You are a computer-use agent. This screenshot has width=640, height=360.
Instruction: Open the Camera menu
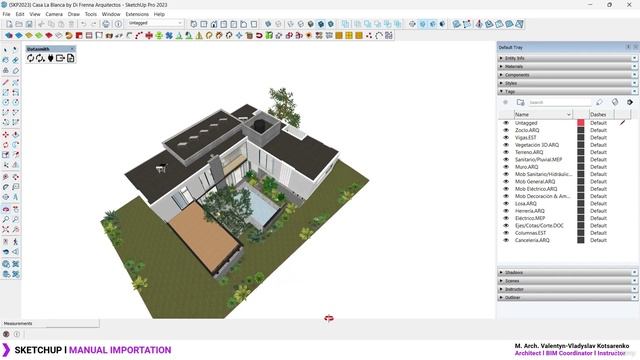click(x=54, y=14)
